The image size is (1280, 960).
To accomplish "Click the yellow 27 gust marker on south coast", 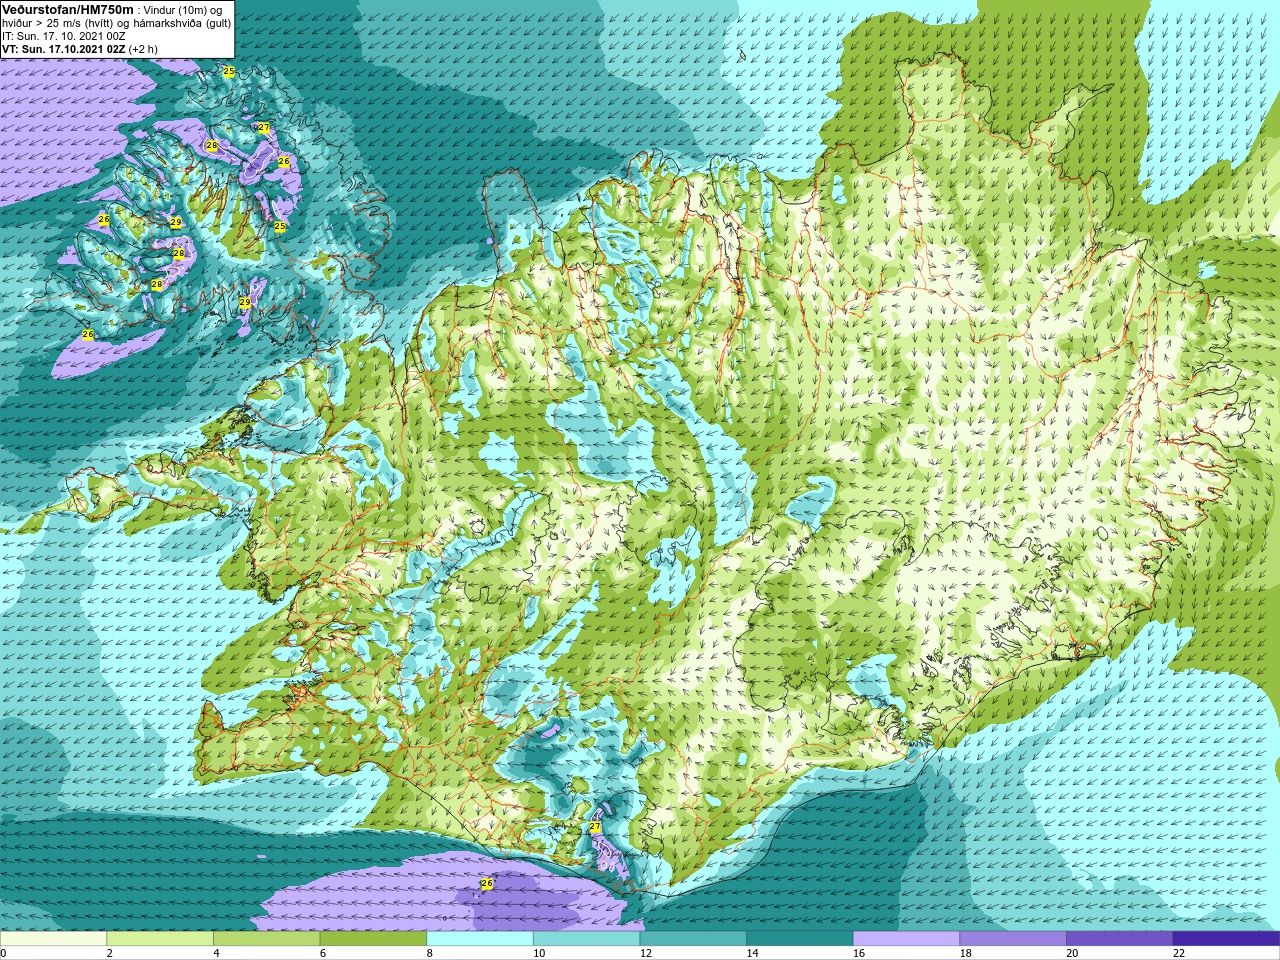I will [595, 826].
